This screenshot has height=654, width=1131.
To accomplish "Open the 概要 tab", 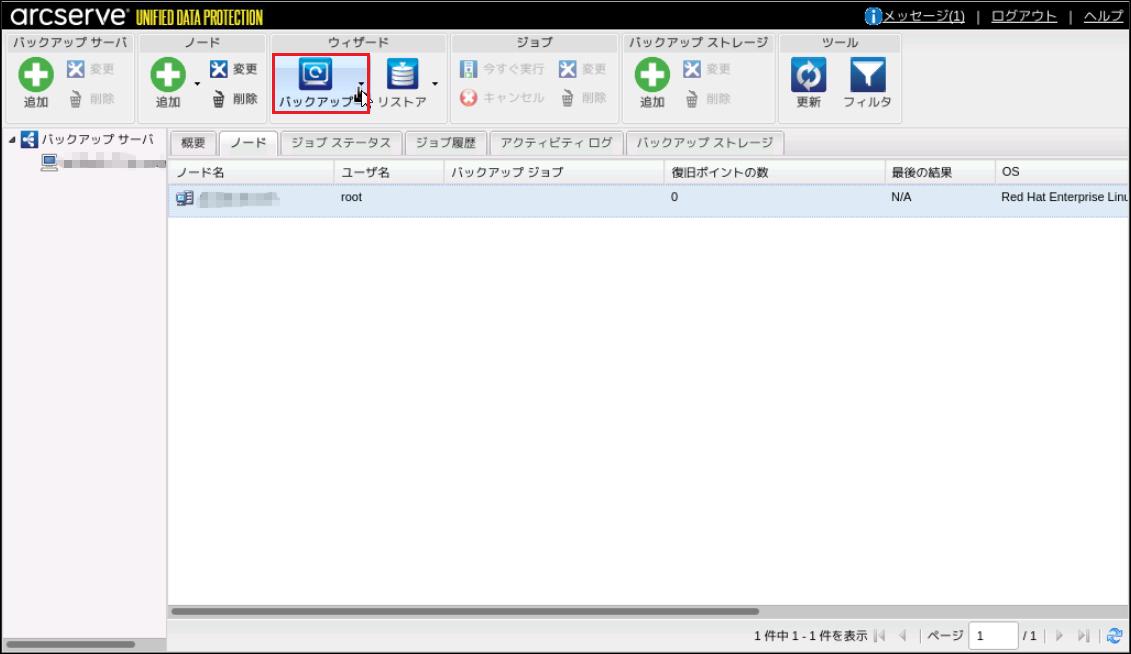I will (x=192, y=143).
